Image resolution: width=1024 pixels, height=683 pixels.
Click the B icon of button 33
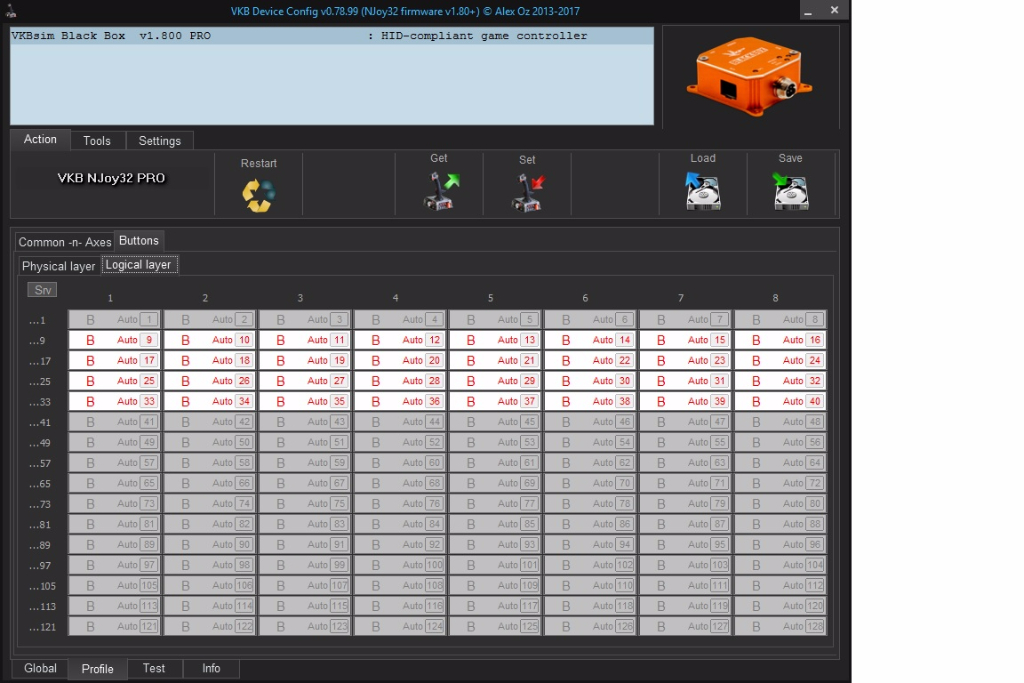coord(90,401)
